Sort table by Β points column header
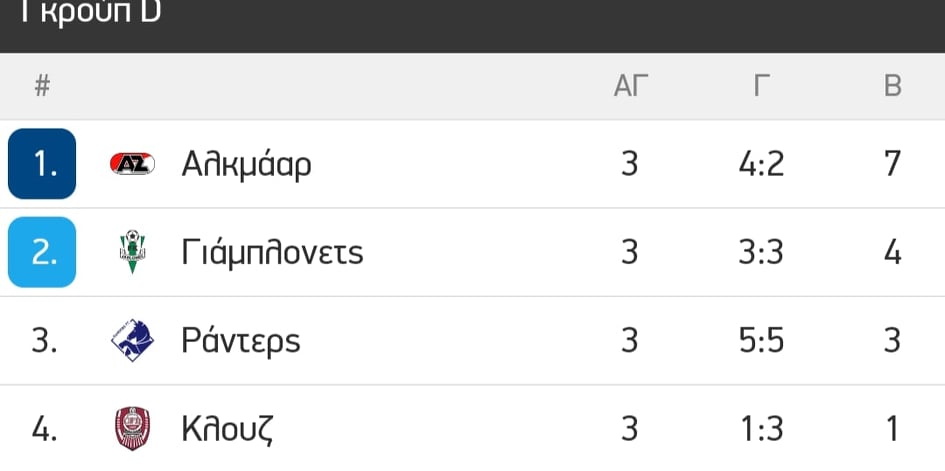The width and height of the screenshot is (945, 471). [x=893, y=86]
